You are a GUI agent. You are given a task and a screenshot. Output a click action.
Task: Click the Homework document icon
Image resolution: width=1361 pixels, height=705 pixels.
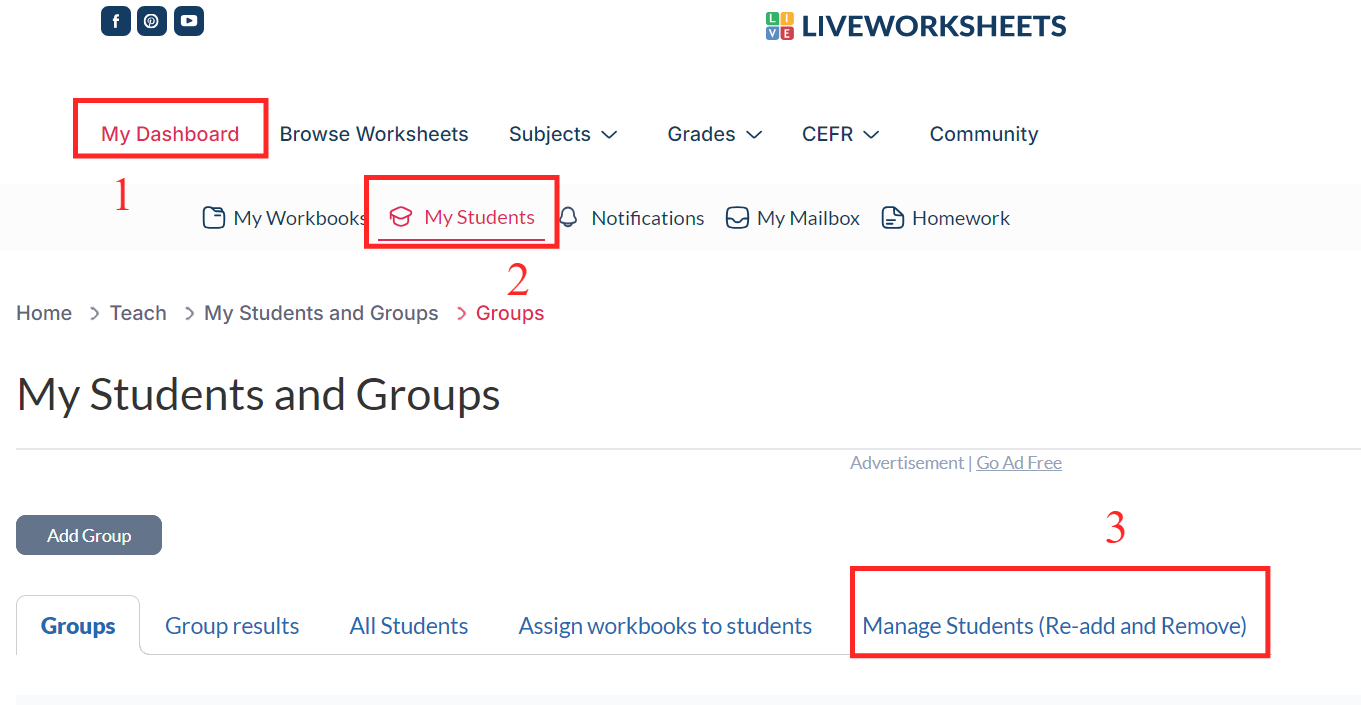tap(893, 218)
